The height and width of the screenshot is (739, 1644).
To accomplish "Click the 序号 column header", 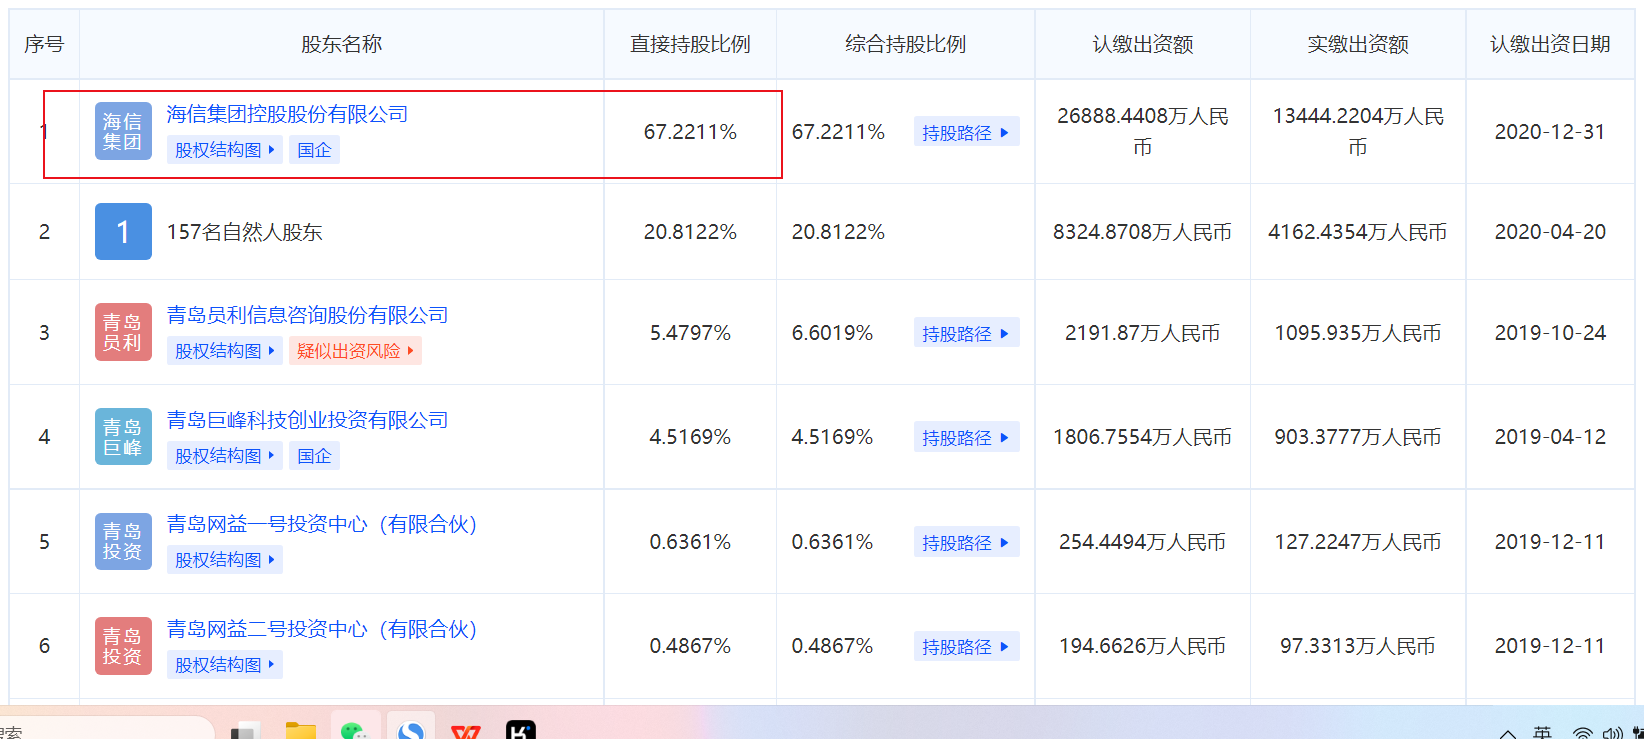I will coord(44,44).
